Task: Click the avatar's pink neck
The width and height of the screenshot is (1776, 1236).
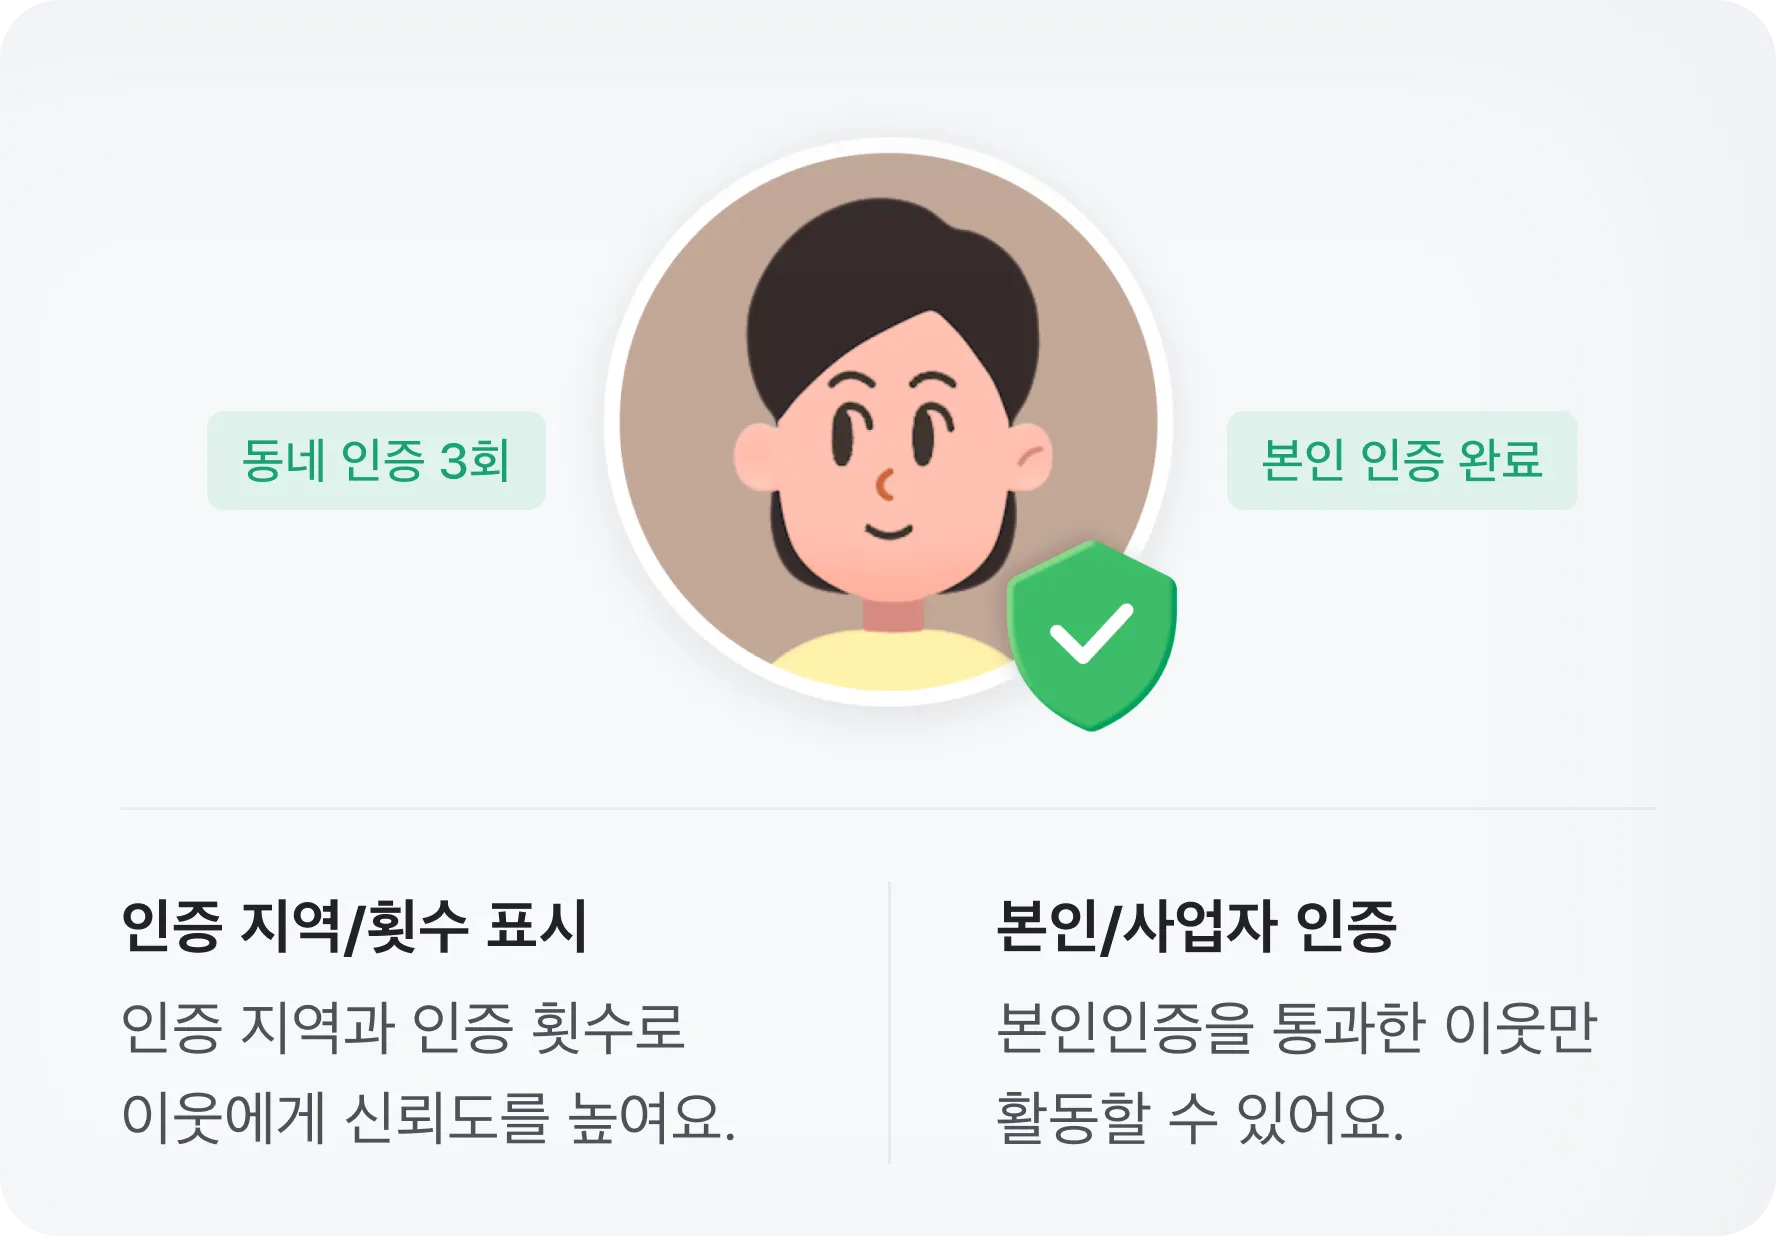Action: tap(893, 612)
